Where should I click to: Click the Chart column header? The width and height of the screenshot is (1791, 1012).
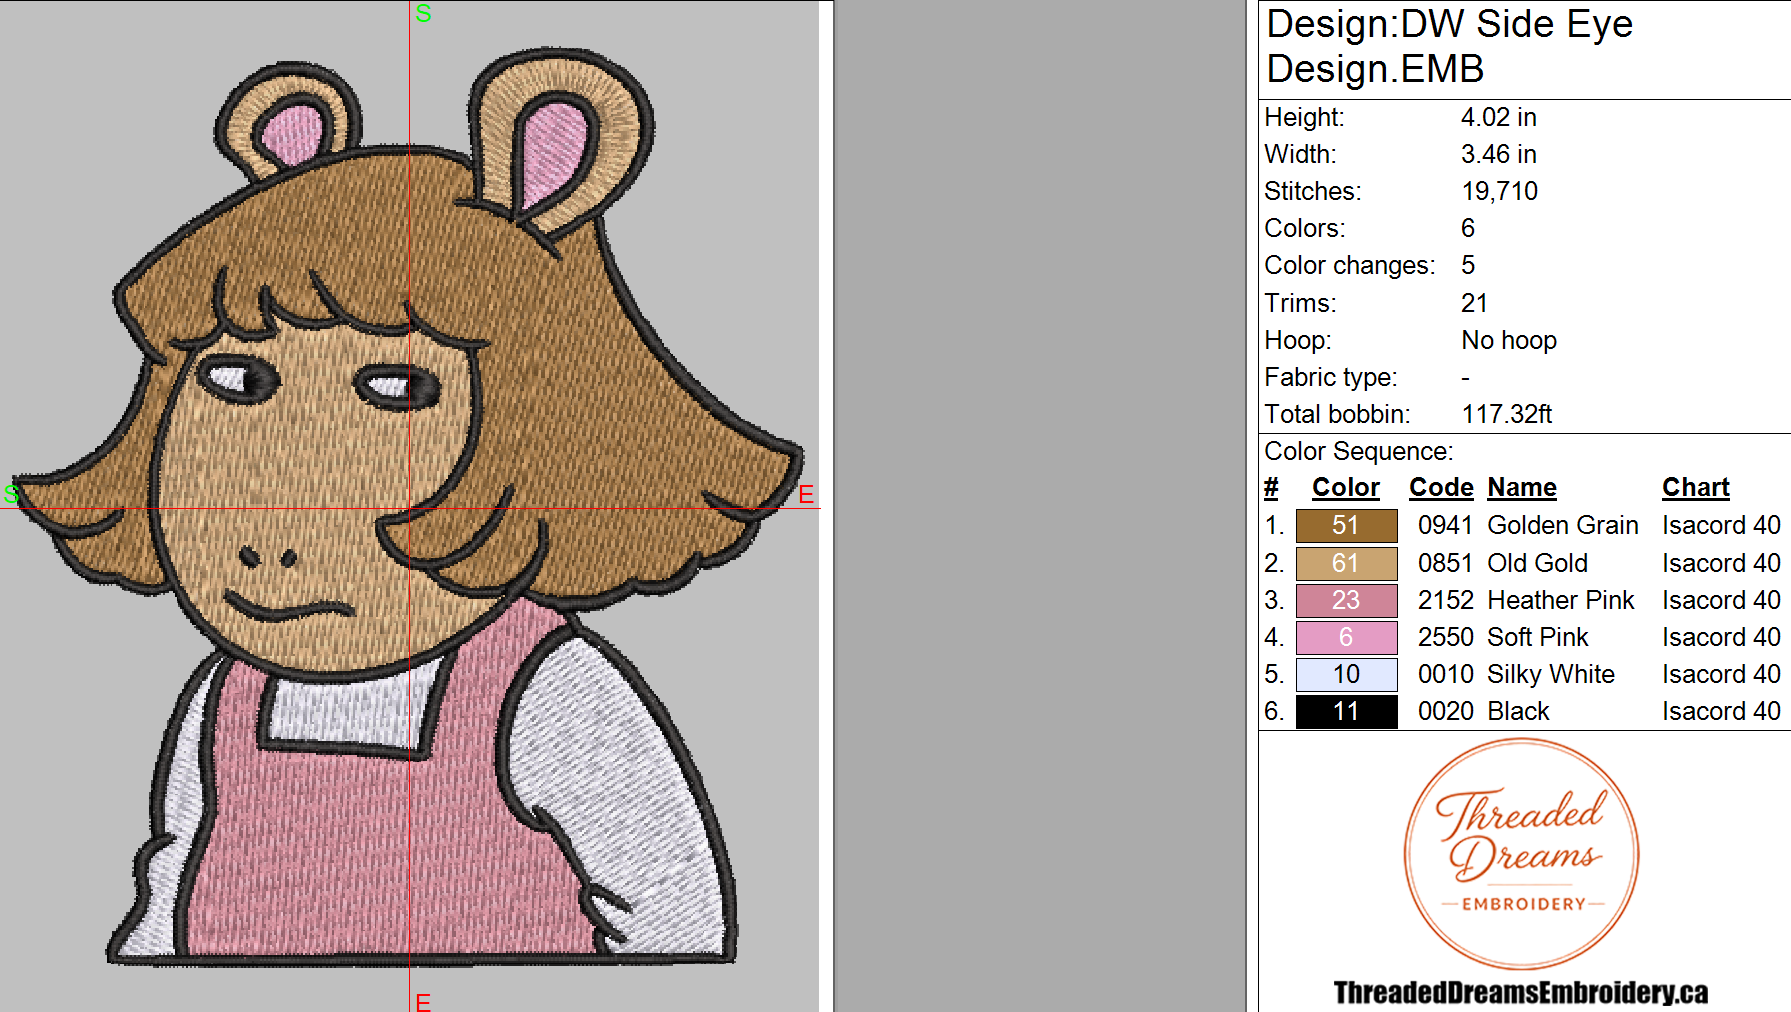click(1695, 487)
